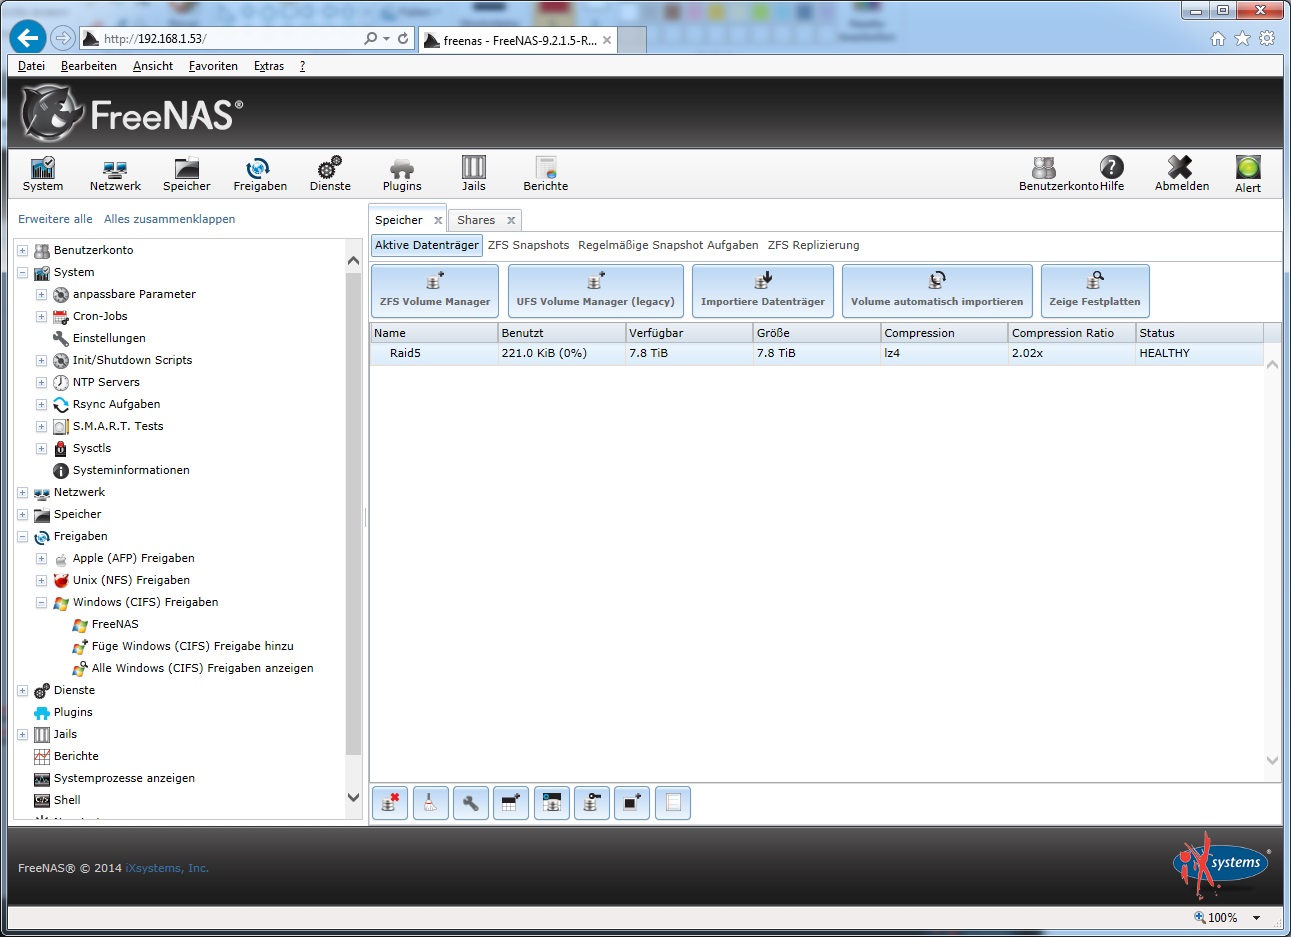The width and height of the screenshot is (1291, 937).
Task: Expand the Rsync Aufgaben tree node
Action: 41,405
